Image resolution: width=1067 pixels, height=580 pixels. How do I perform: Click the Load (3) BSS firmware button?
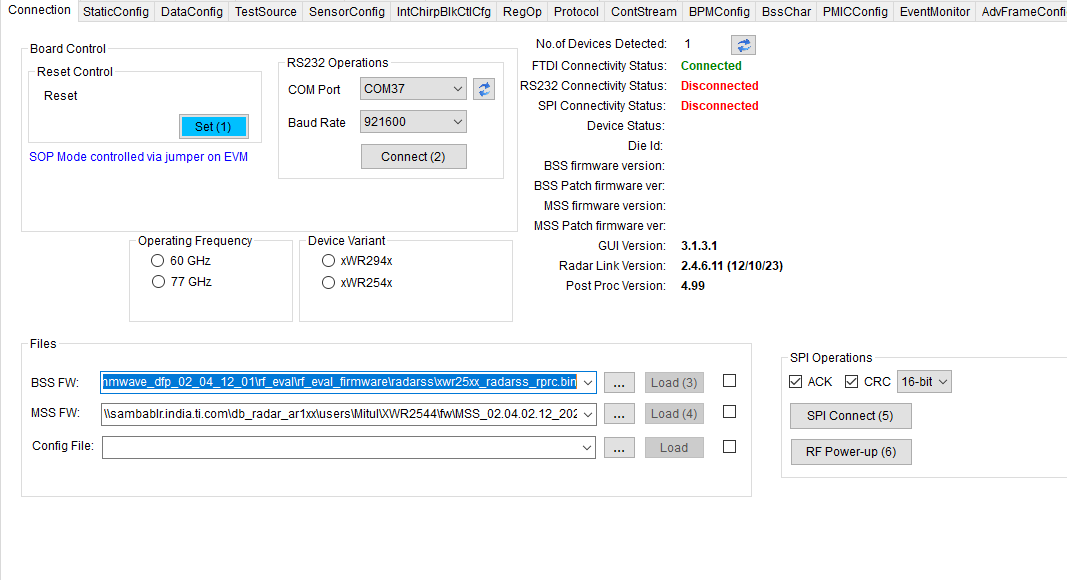pos(674,383)
